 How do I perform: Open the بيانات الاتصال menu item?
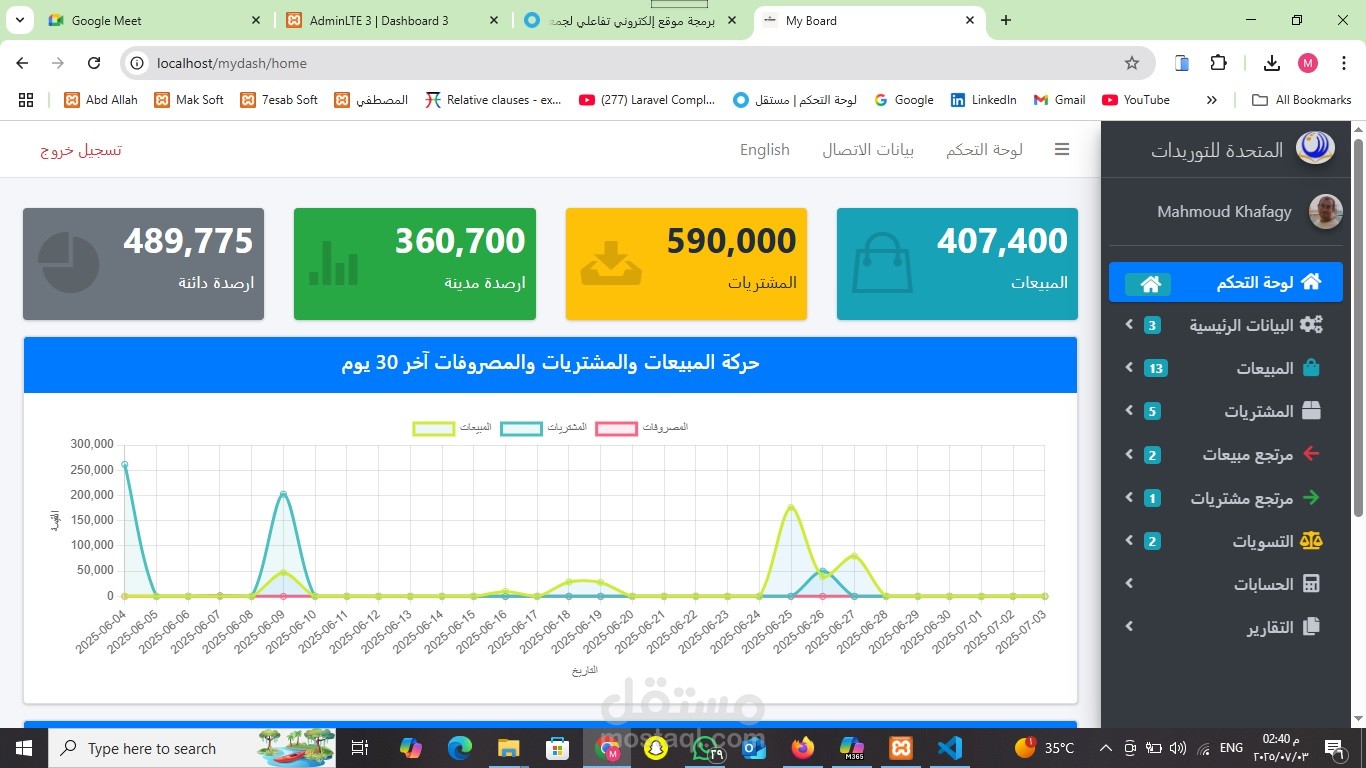click(868, 149)
